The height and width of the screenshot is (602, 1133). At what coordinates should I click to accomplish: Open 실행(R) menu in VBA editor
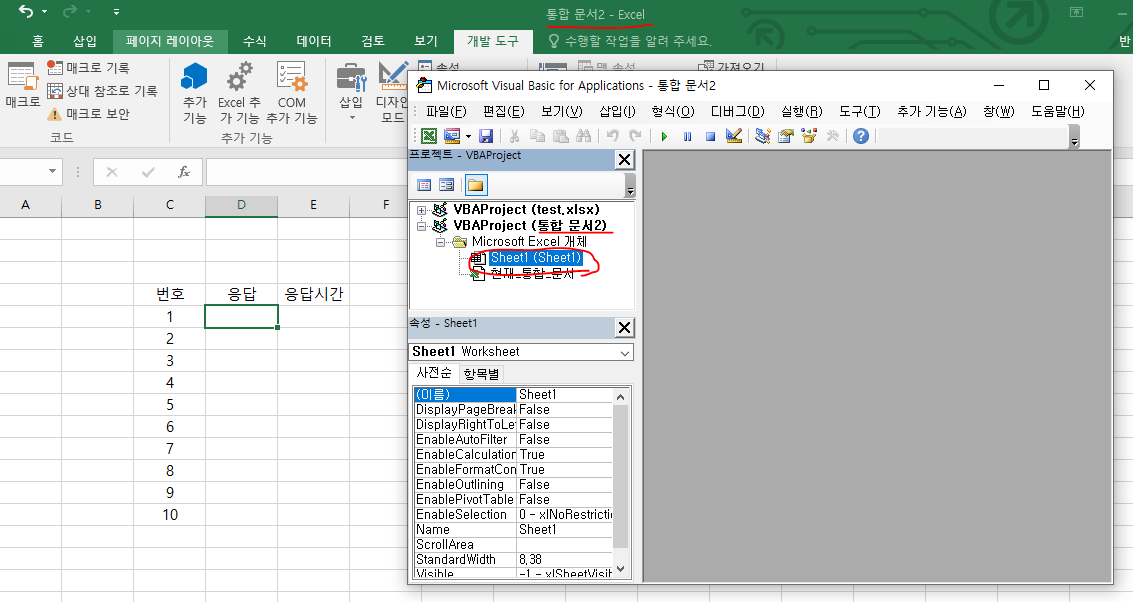[x=801, y=111]
